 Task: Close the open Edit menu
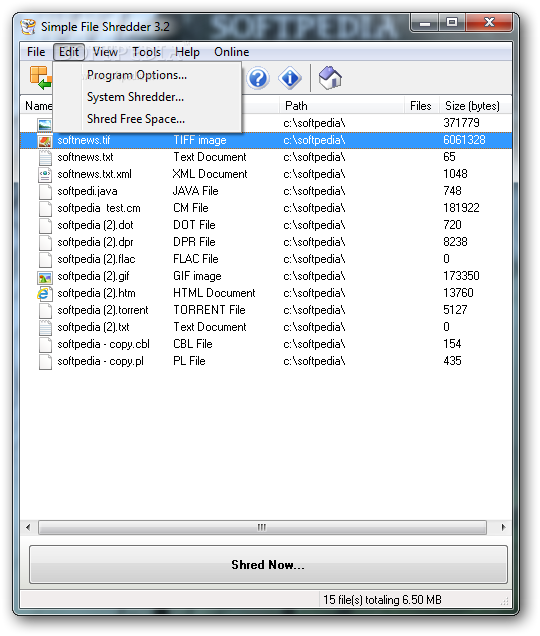(x=69, y=52)
